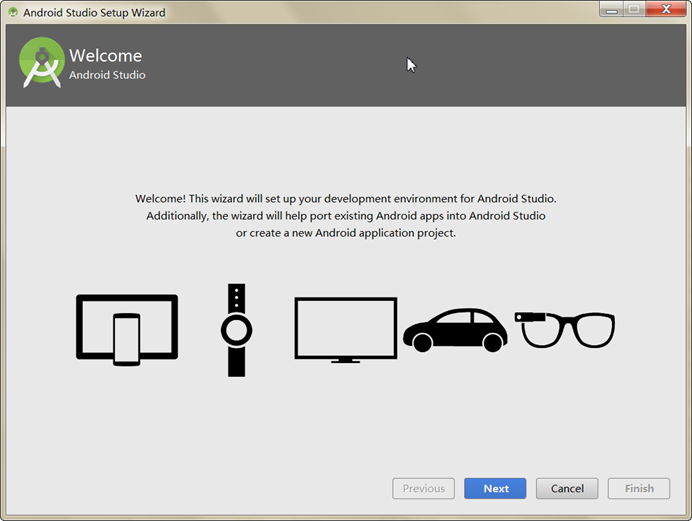Screen dimensions: 692x521
Task: Click the Android Studio logo in the header
Action: [x=42, y=63]
